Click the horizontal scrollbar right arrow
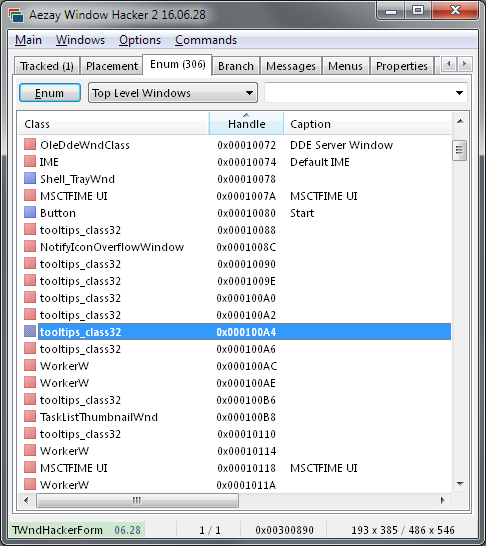Screen dimensions: 486x546 442,500
